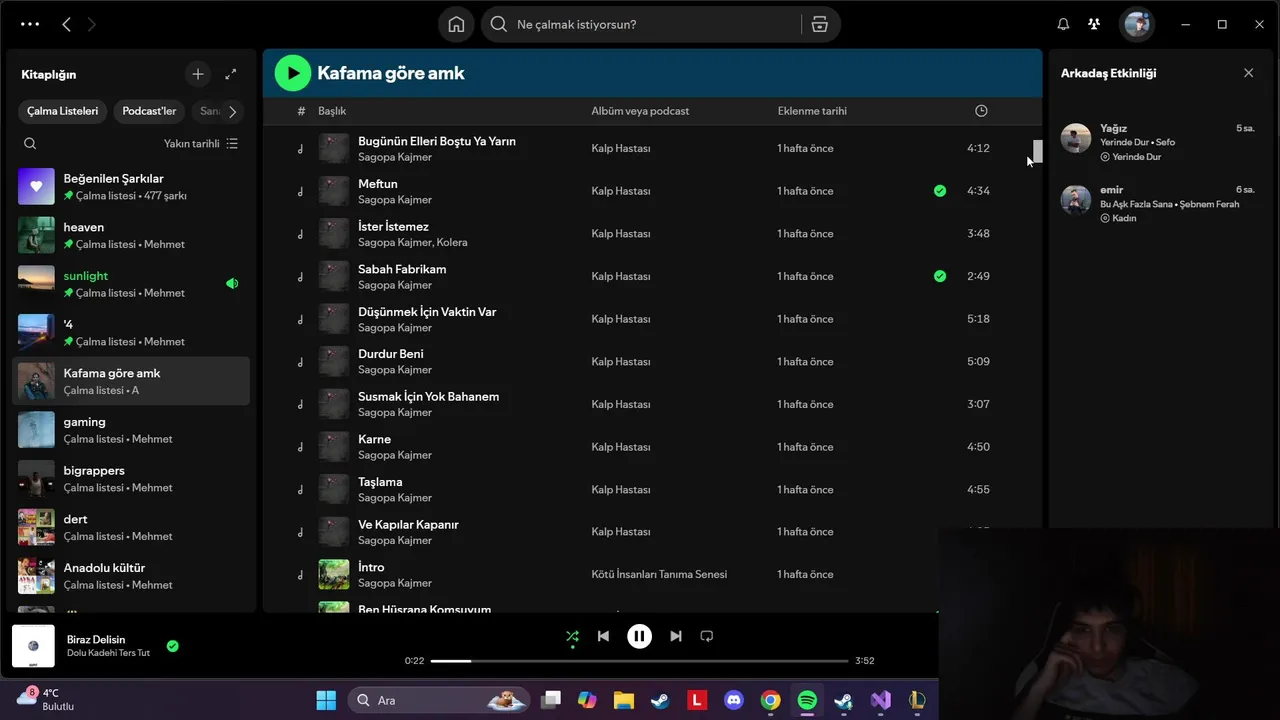Click the green check next to 'Sabah Fabrikam'
The width and height of the screenshot is (1280, 720).
click(x=940, y=276)
